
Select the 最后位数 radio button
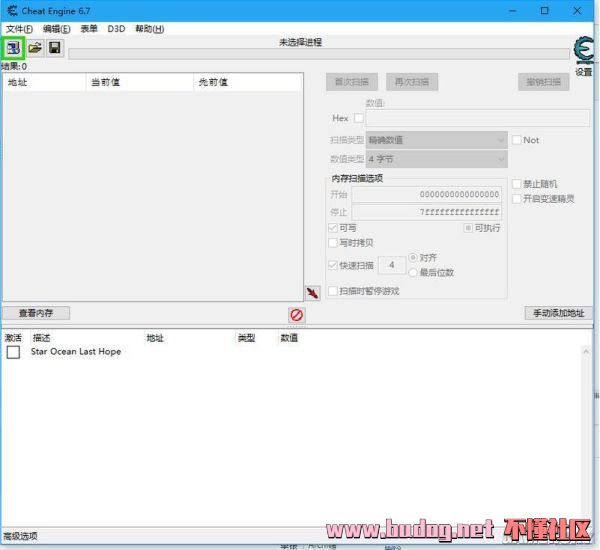413,273
